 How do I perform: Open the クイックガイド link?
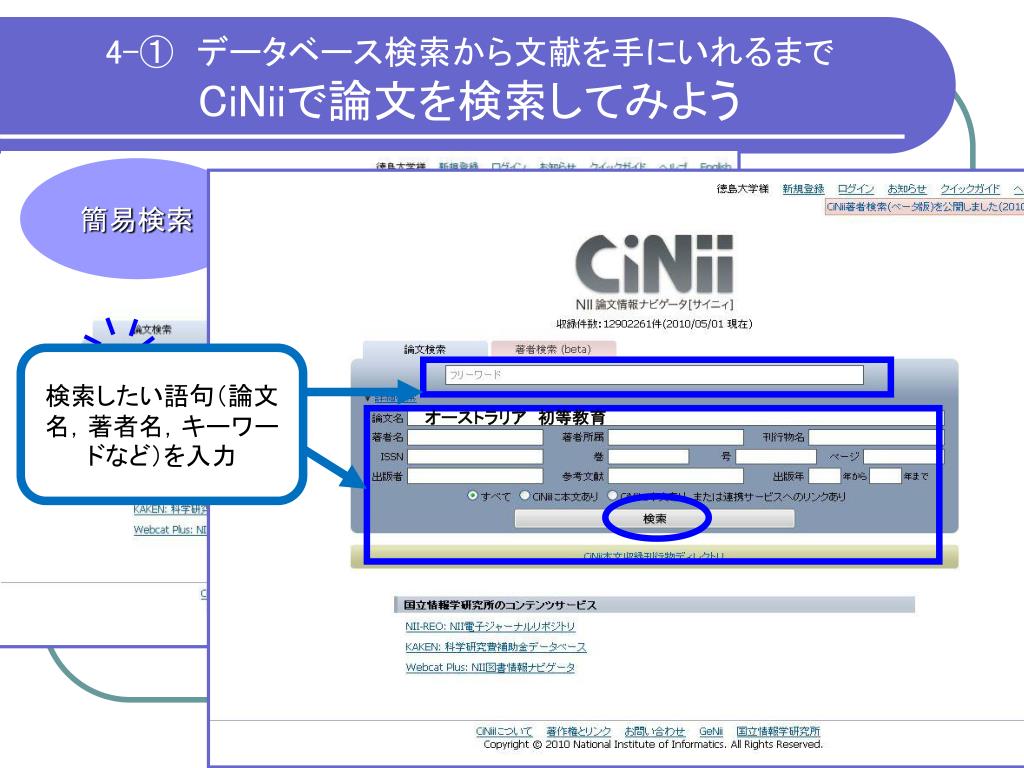pyautogui.click(x=970, y=189)
